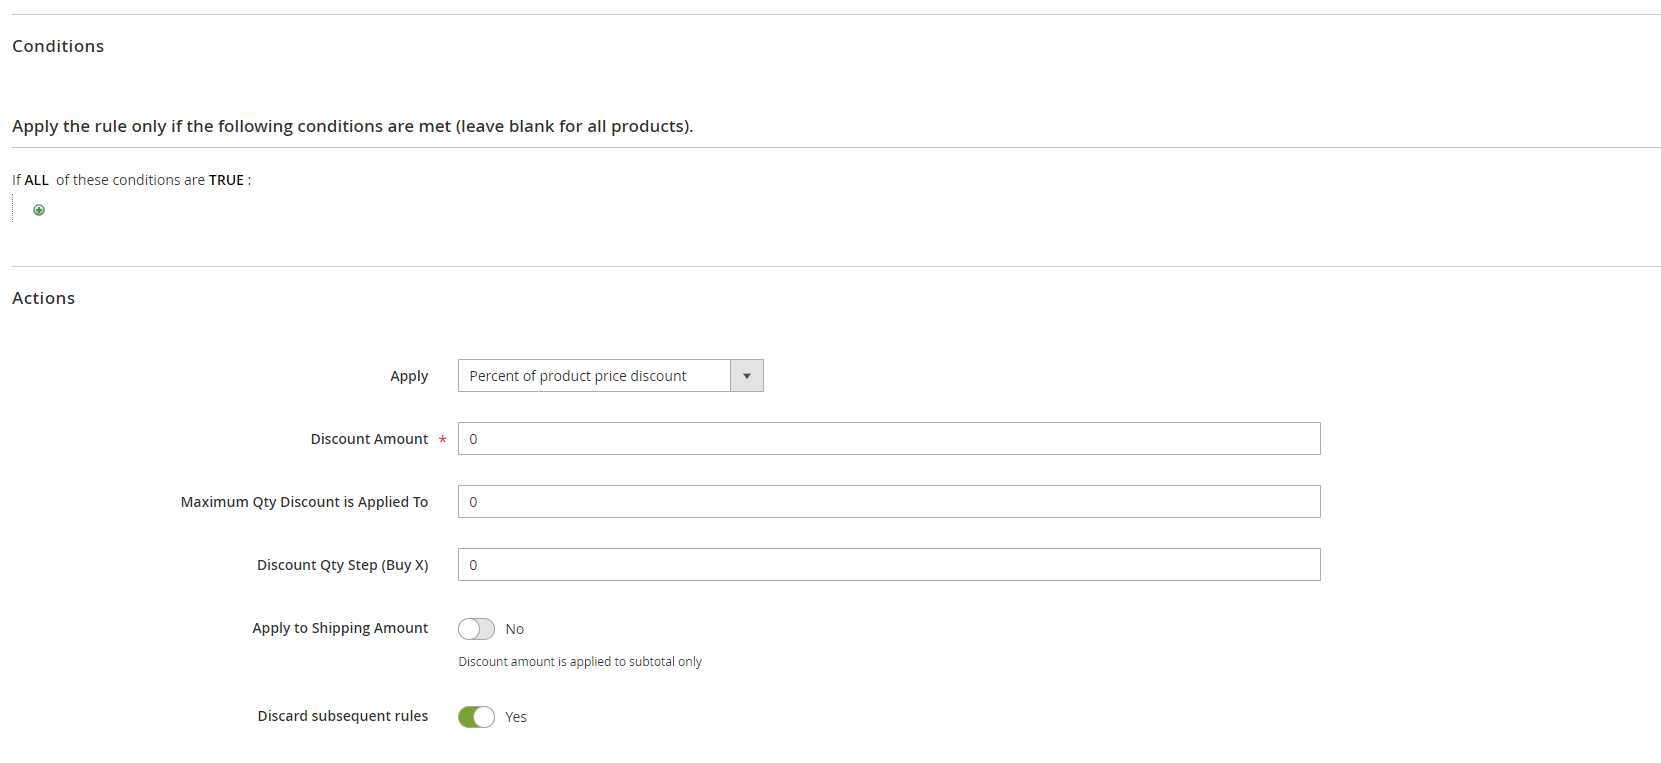Screen dimensions: 1661x763
Task: Click the arrow button on the Apply dropdown
Action: [747, 376]
